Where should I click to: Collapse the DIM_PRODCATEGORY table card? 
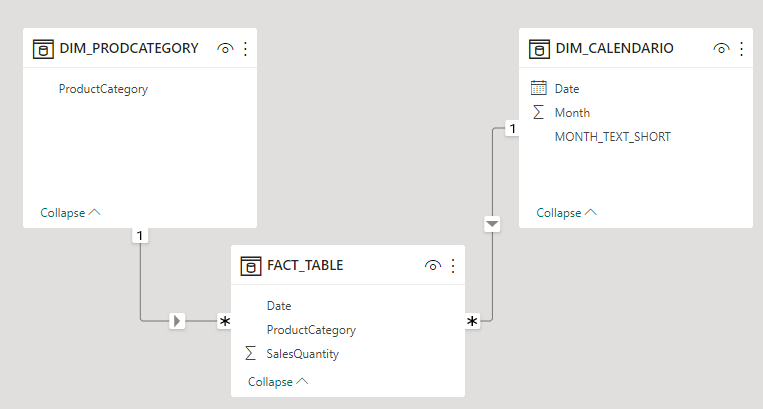click(70, 213)
